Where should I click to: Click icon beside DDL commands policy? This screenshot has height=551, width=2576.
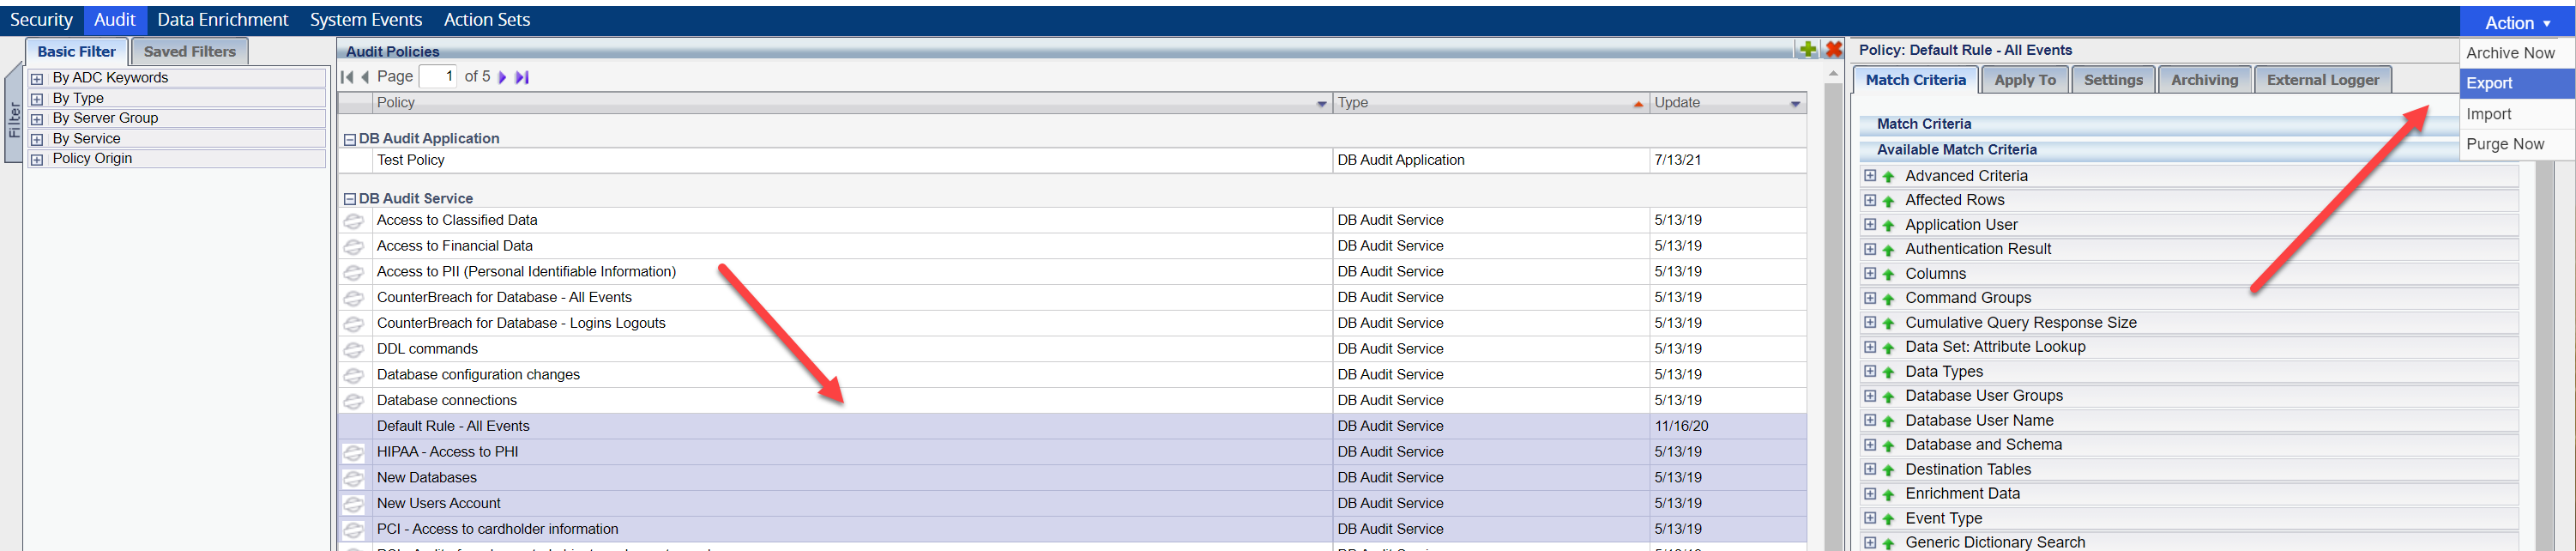coord(353,350)
